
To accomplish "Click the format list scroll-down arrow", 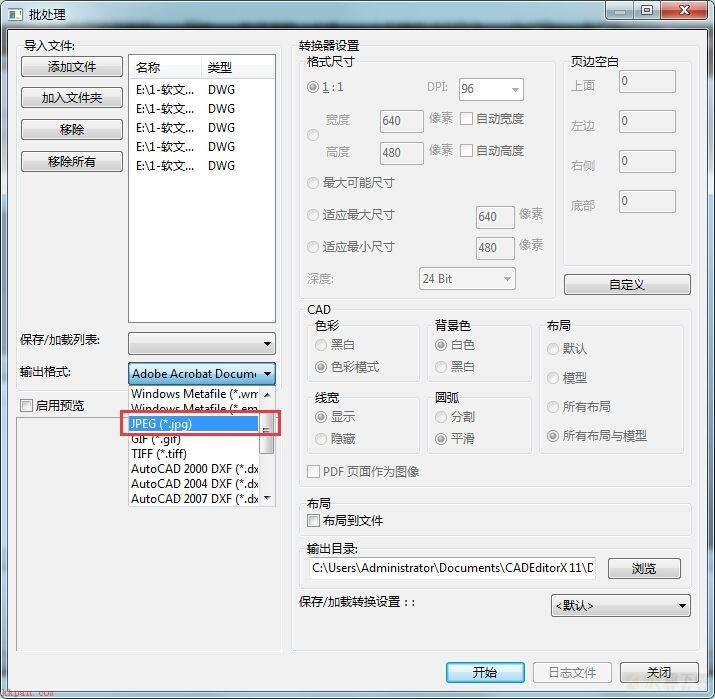I will click(x=267, y=498).
